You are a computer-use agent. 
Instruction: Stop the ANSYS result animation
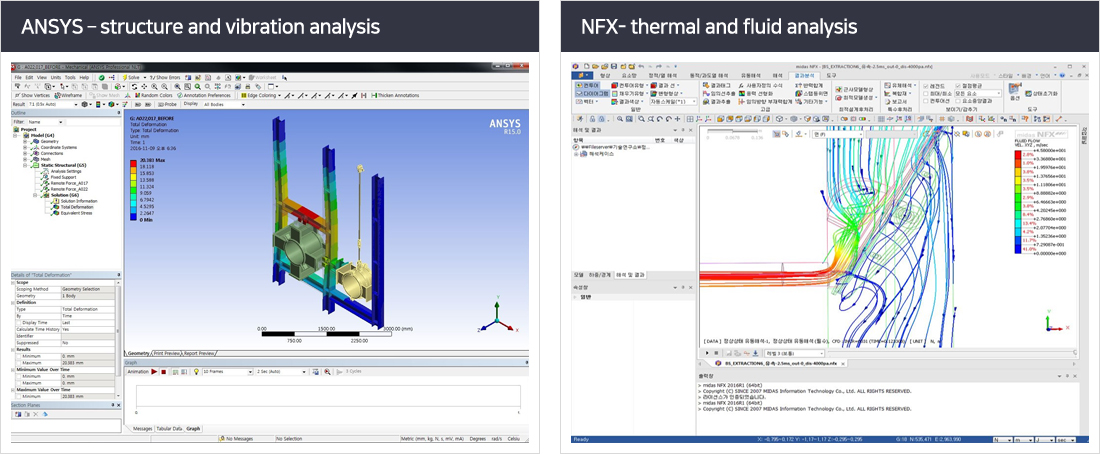tap(163, 370)
